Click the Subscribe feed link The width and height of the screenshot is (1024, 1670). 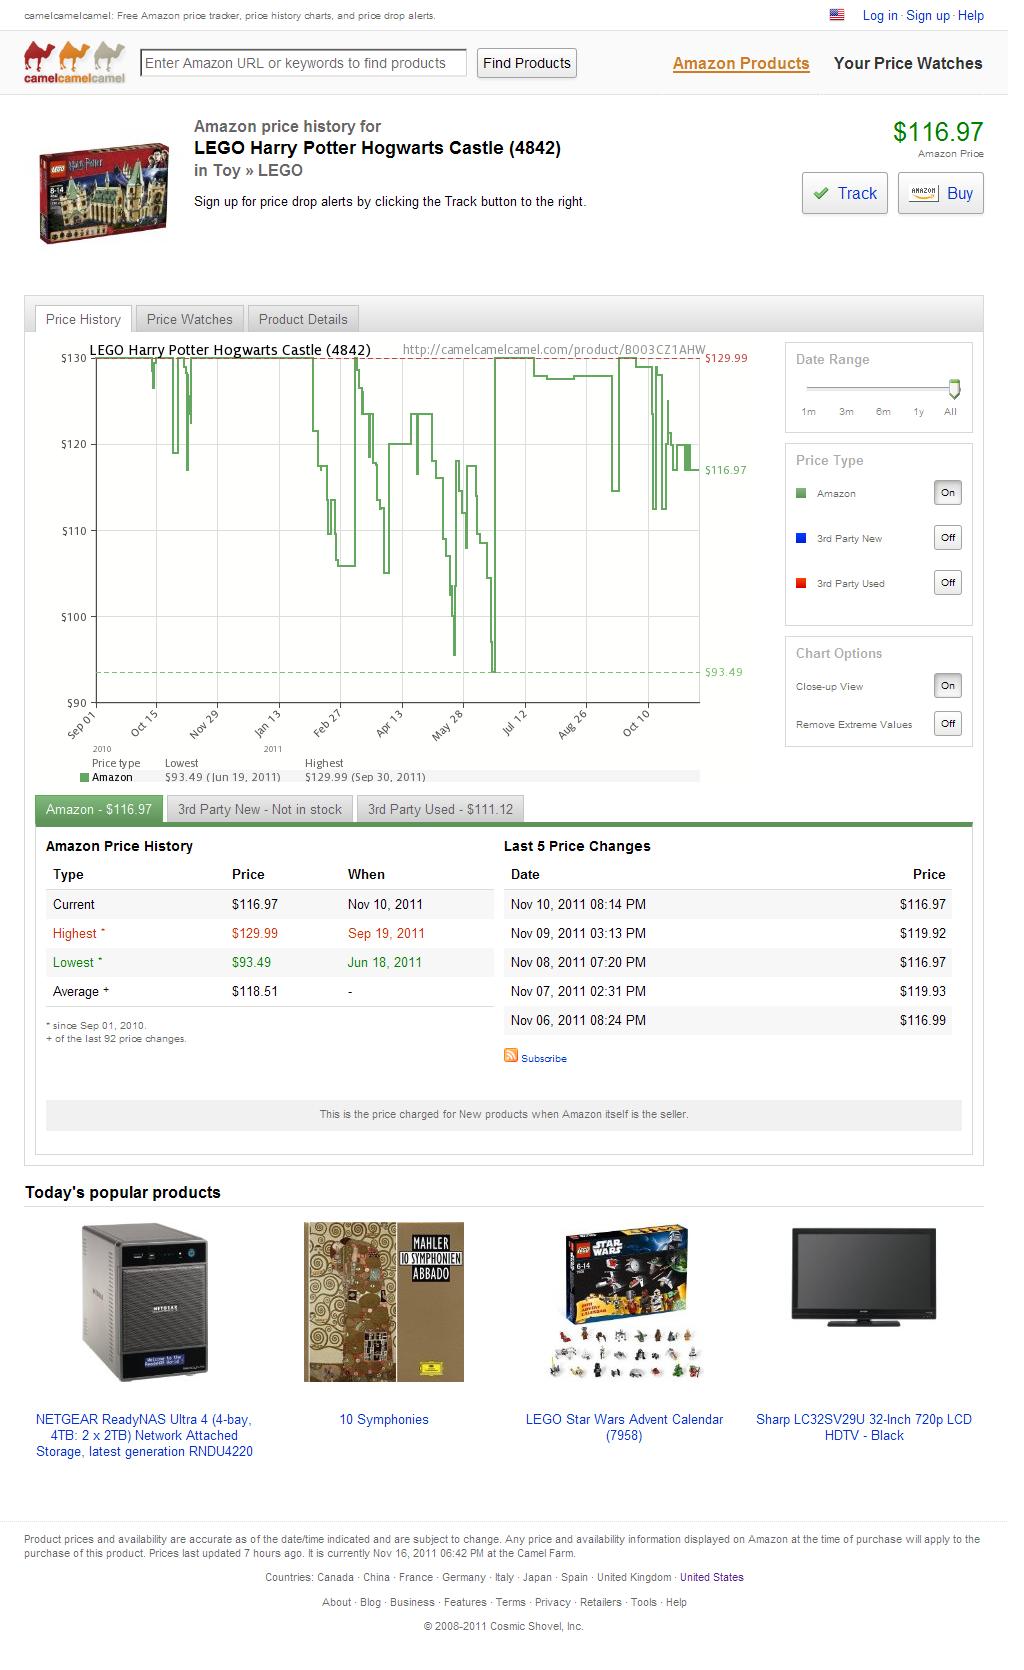coord(544,1058)
